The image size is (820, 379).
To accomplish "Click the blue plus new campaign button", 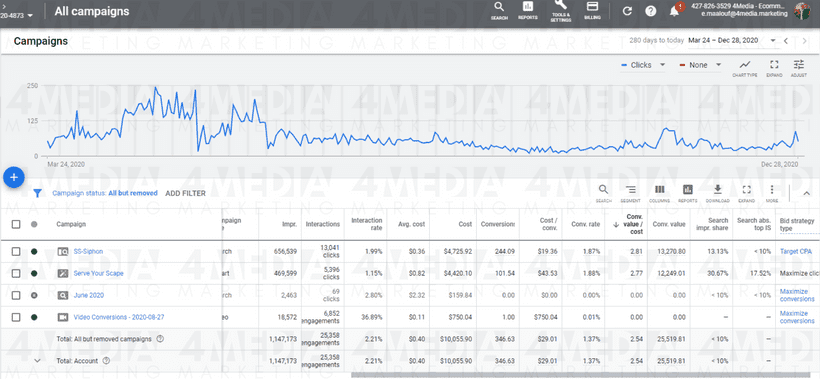I will [14, 178].
